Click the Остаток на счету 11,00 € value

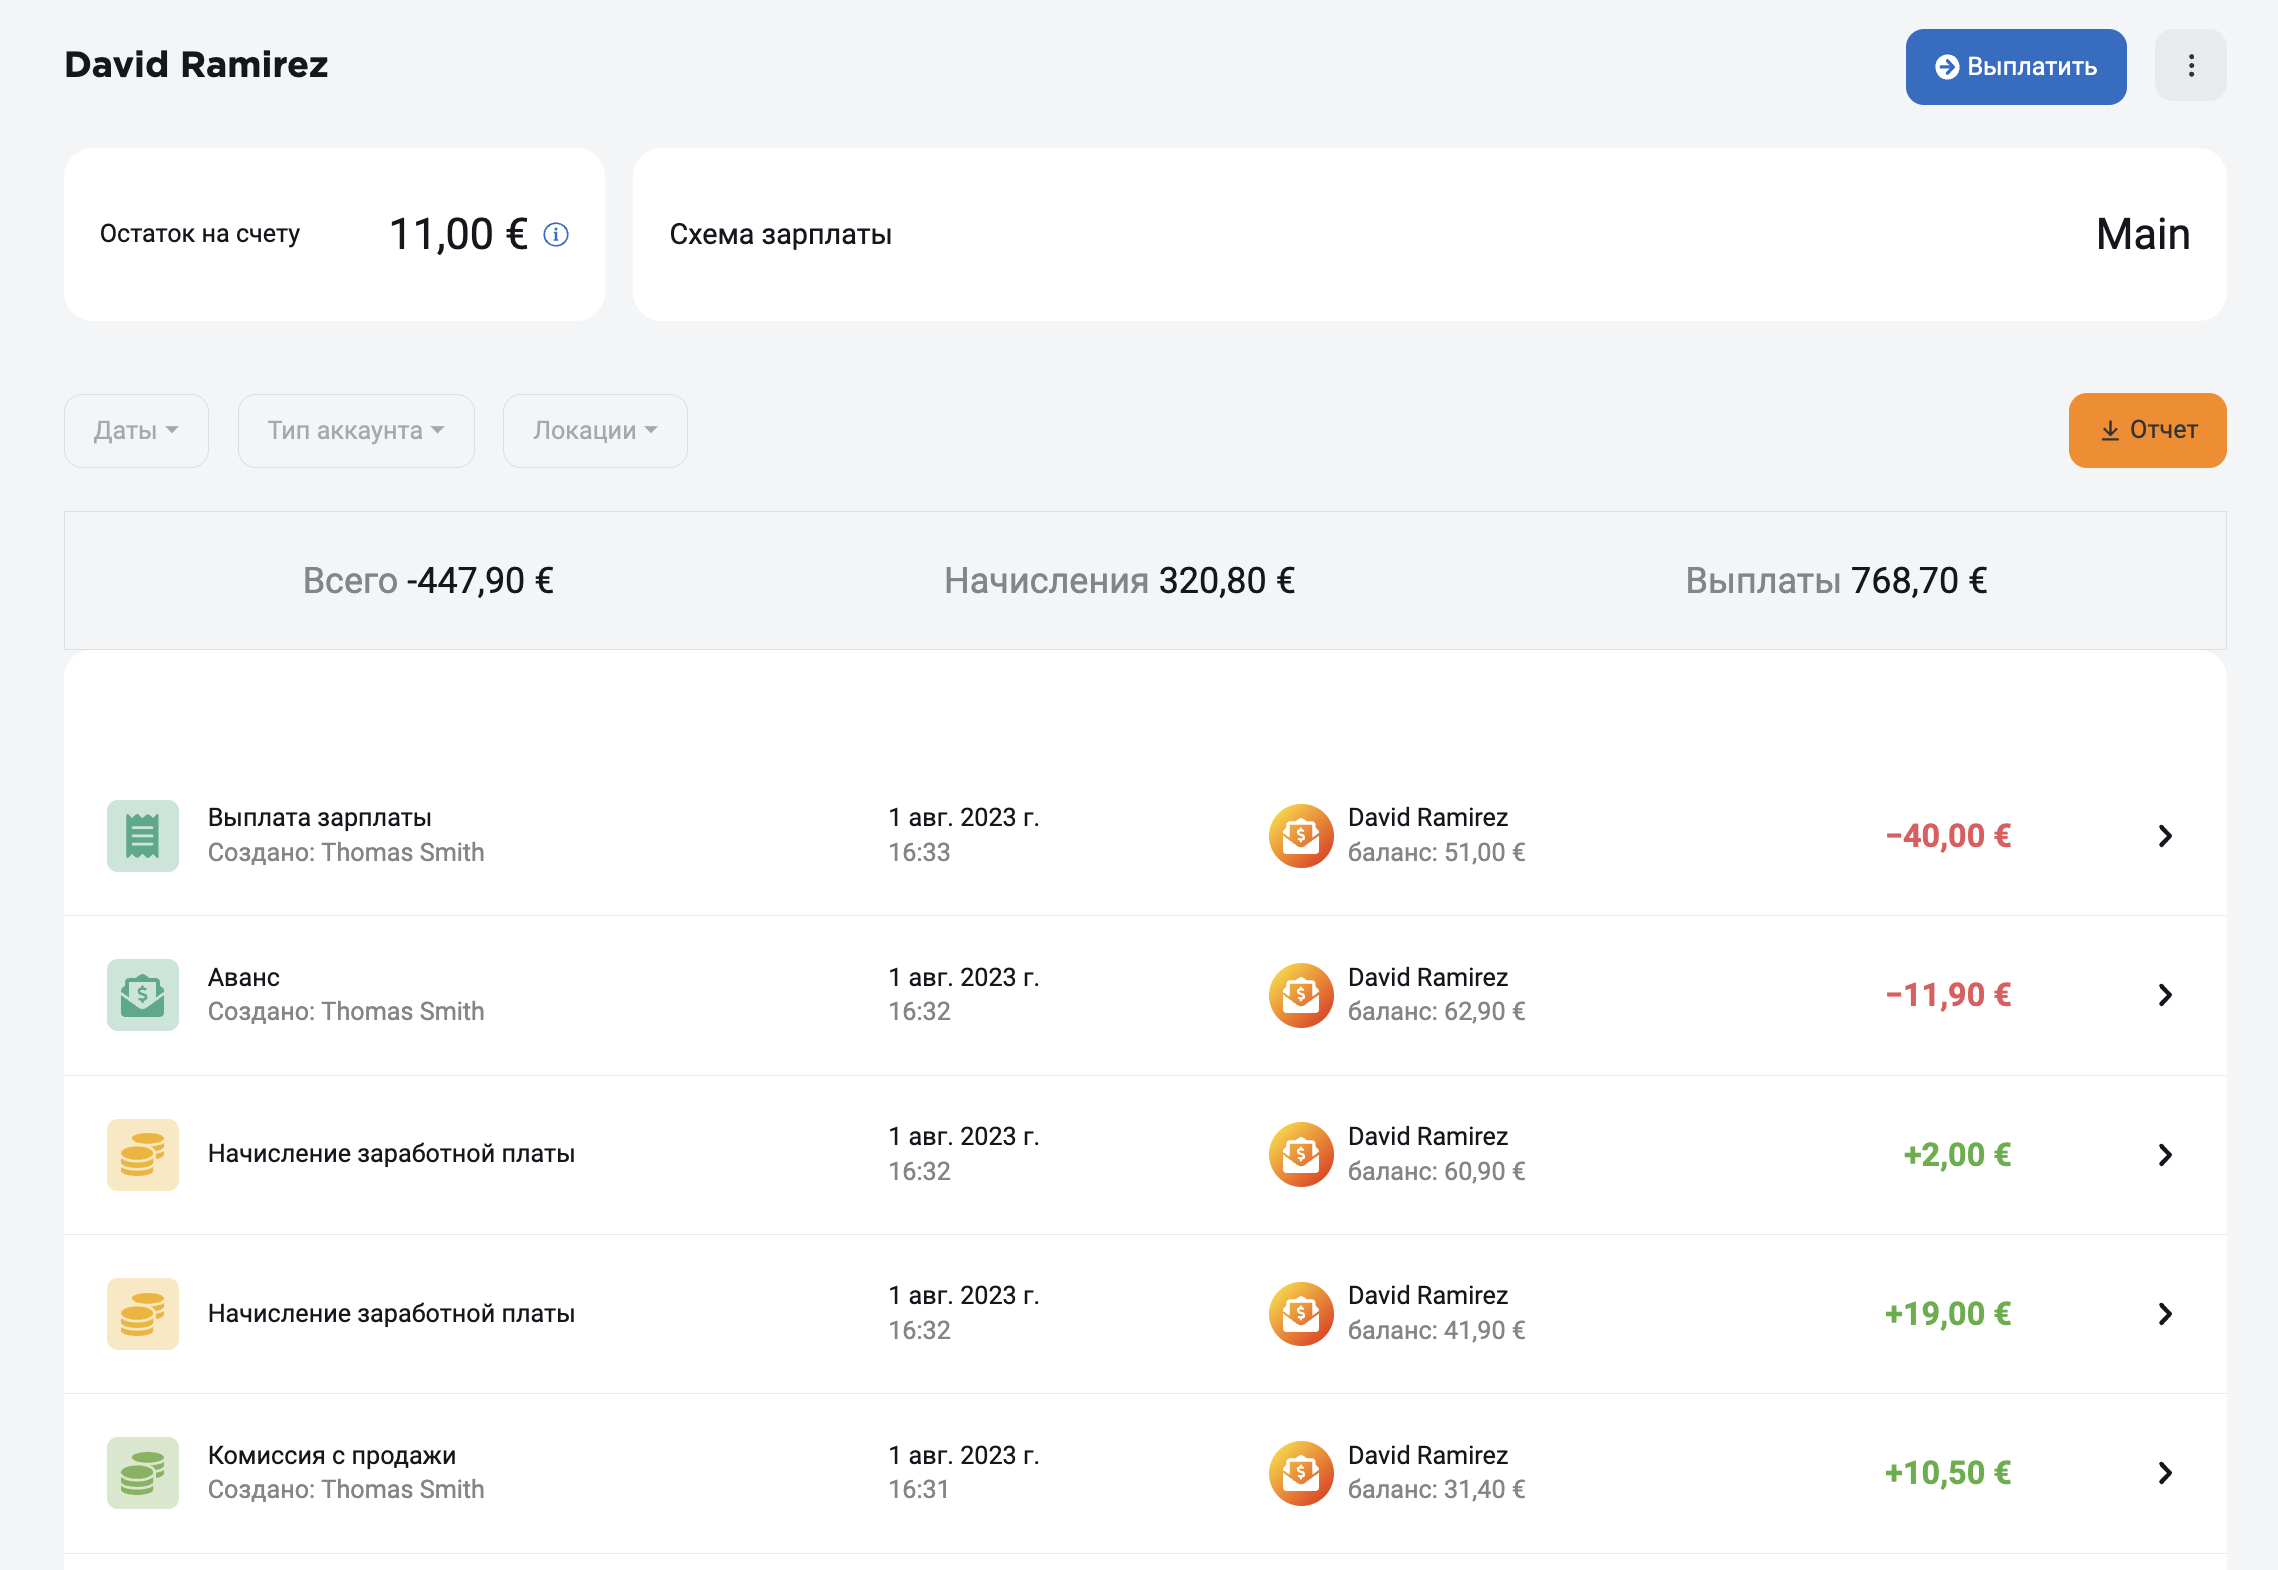pyautogui.click(x=458, y=234)
